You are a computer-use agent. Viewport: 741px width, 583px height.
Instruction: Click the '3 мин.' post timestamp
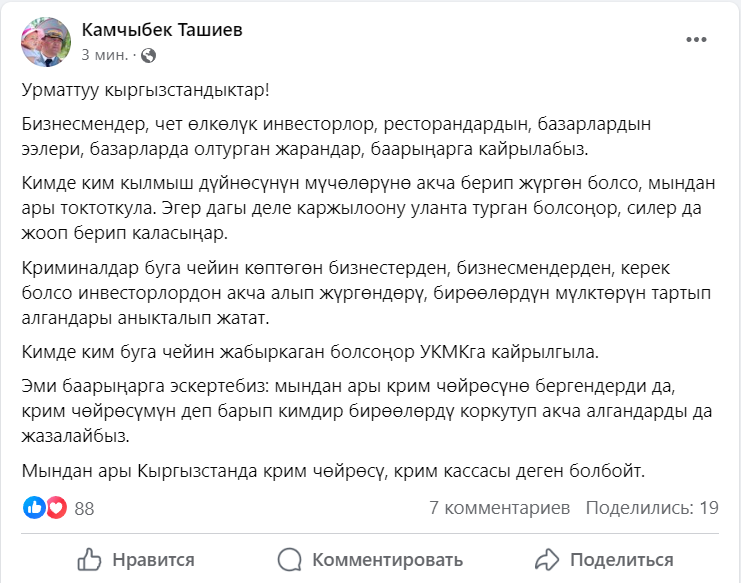106,53
